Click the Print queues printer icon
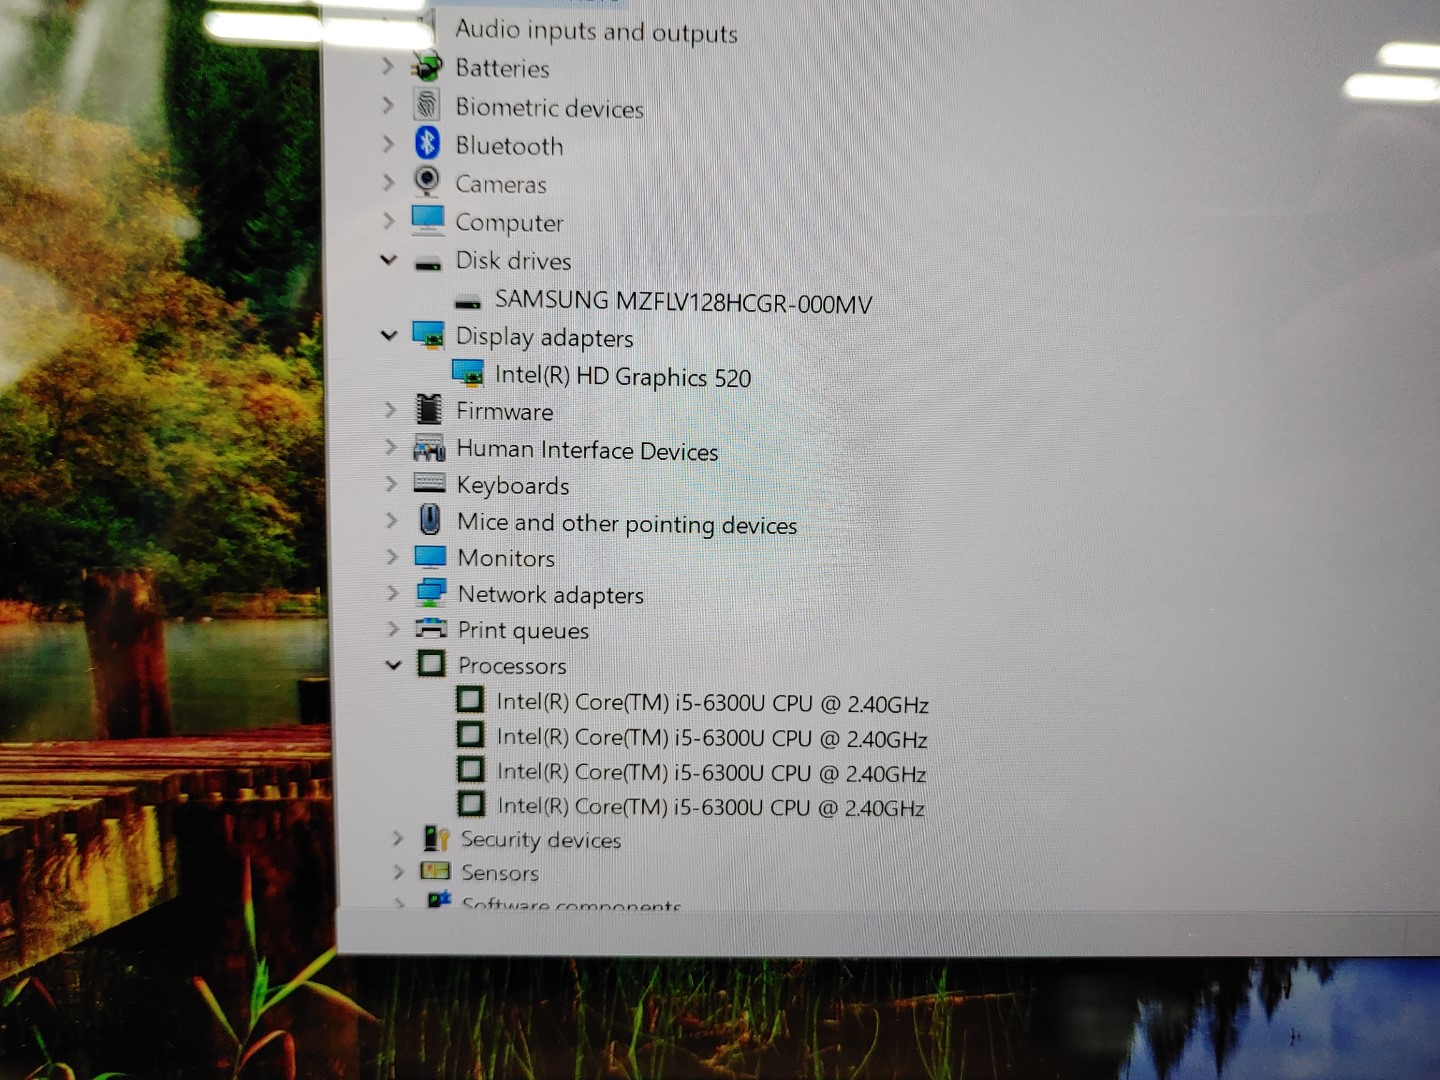The image size is (1440, 1080). [431, 628]
